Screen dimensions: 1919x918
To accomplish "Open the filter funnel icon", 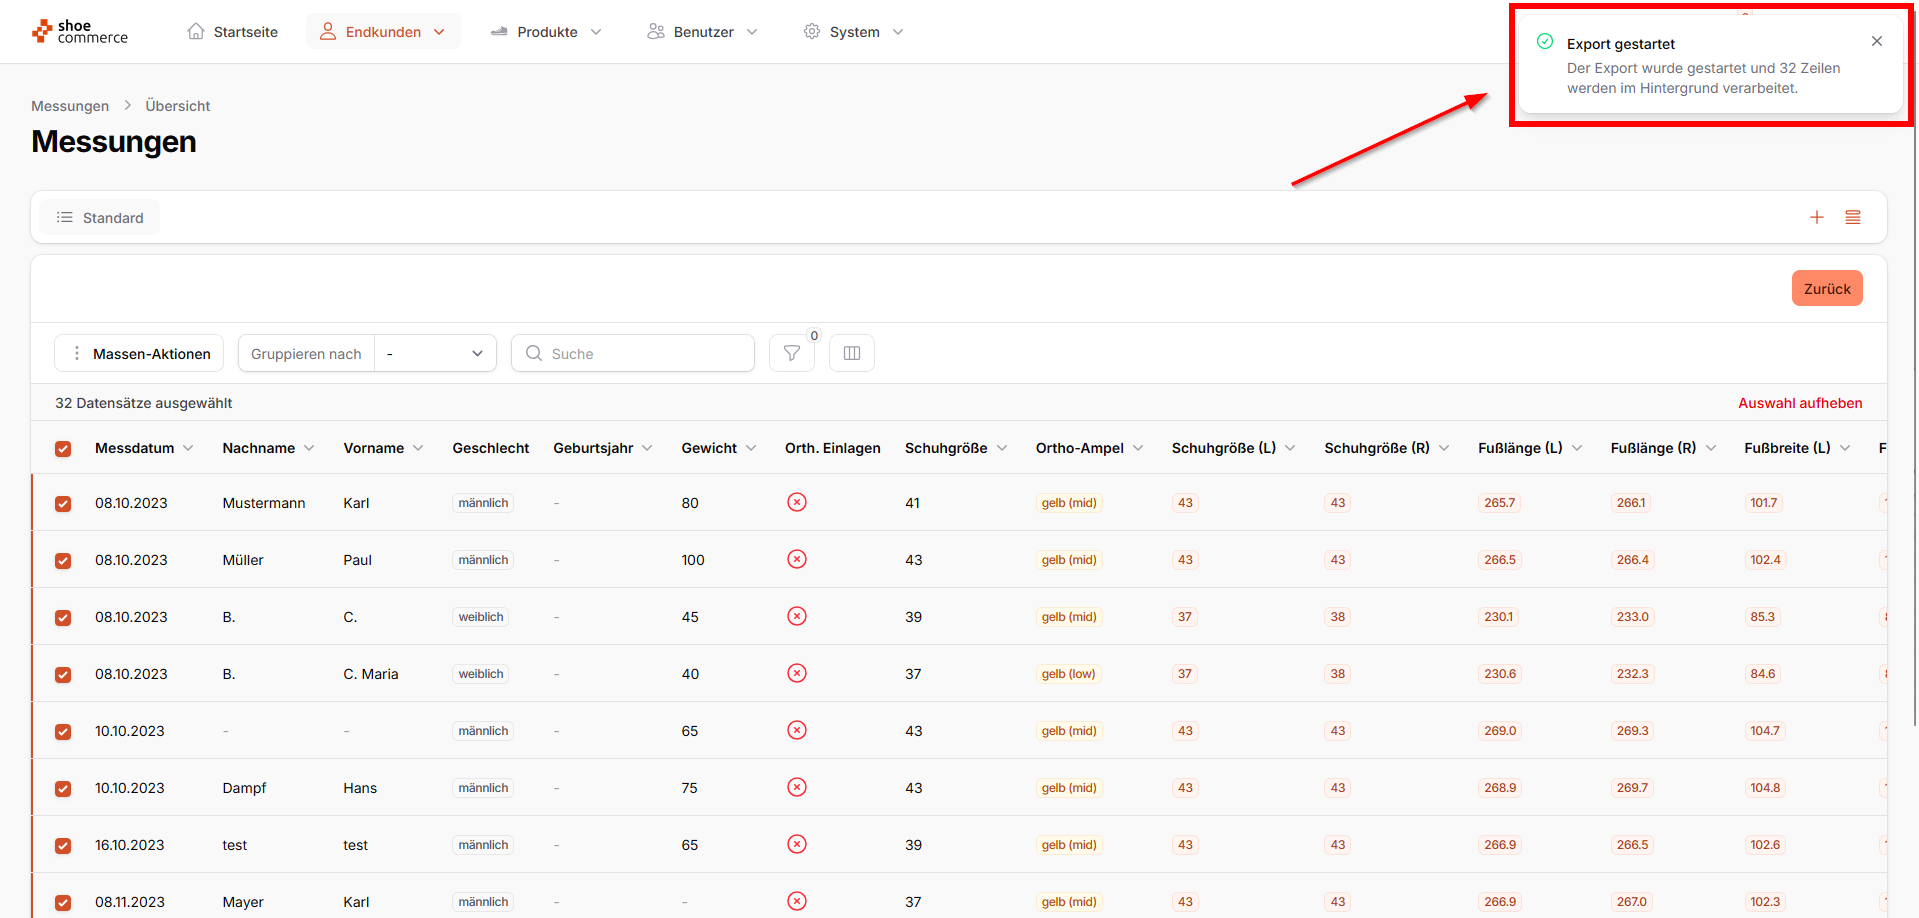I will click(x=791, y=353).
